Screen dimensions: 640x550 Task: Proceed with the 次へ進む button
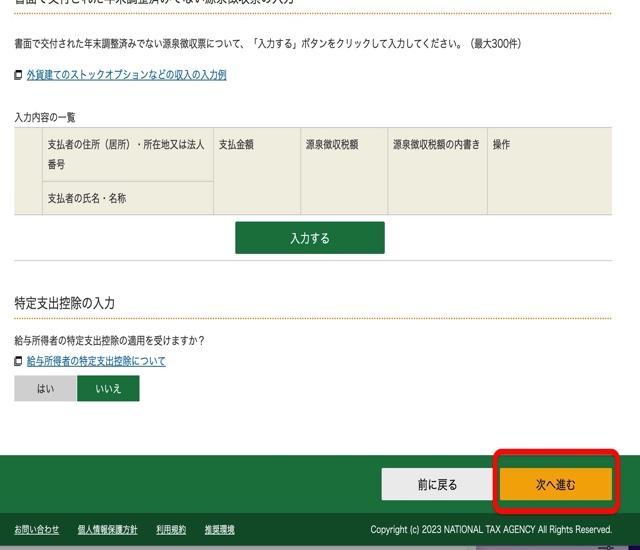click(x=555, y=484)
